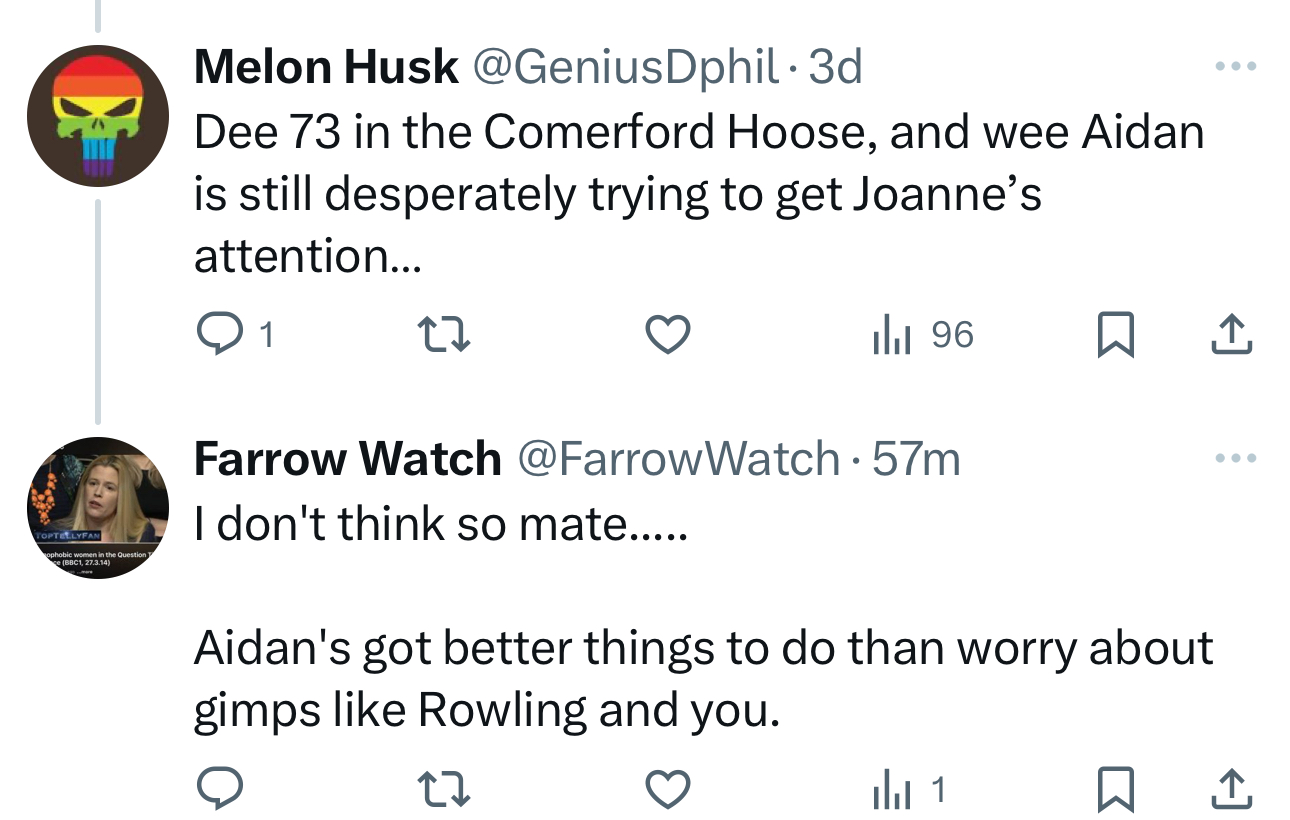This screenshot has height=820, width=1290.
Task: View analytics on Farrow Watch reply
Action: 908,792
